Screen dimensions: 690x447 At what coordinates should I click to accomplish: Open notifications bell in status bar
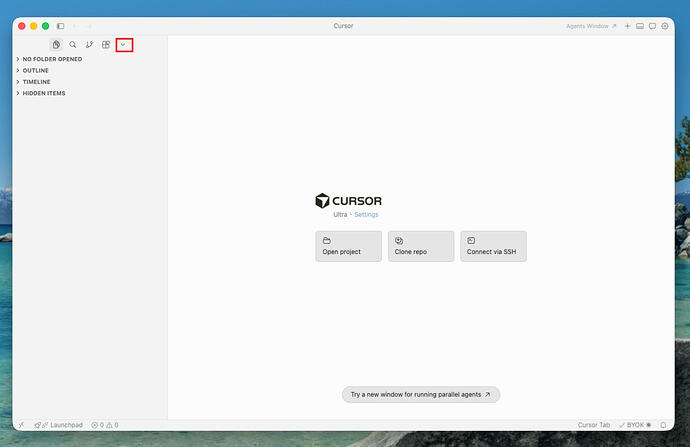663,425
